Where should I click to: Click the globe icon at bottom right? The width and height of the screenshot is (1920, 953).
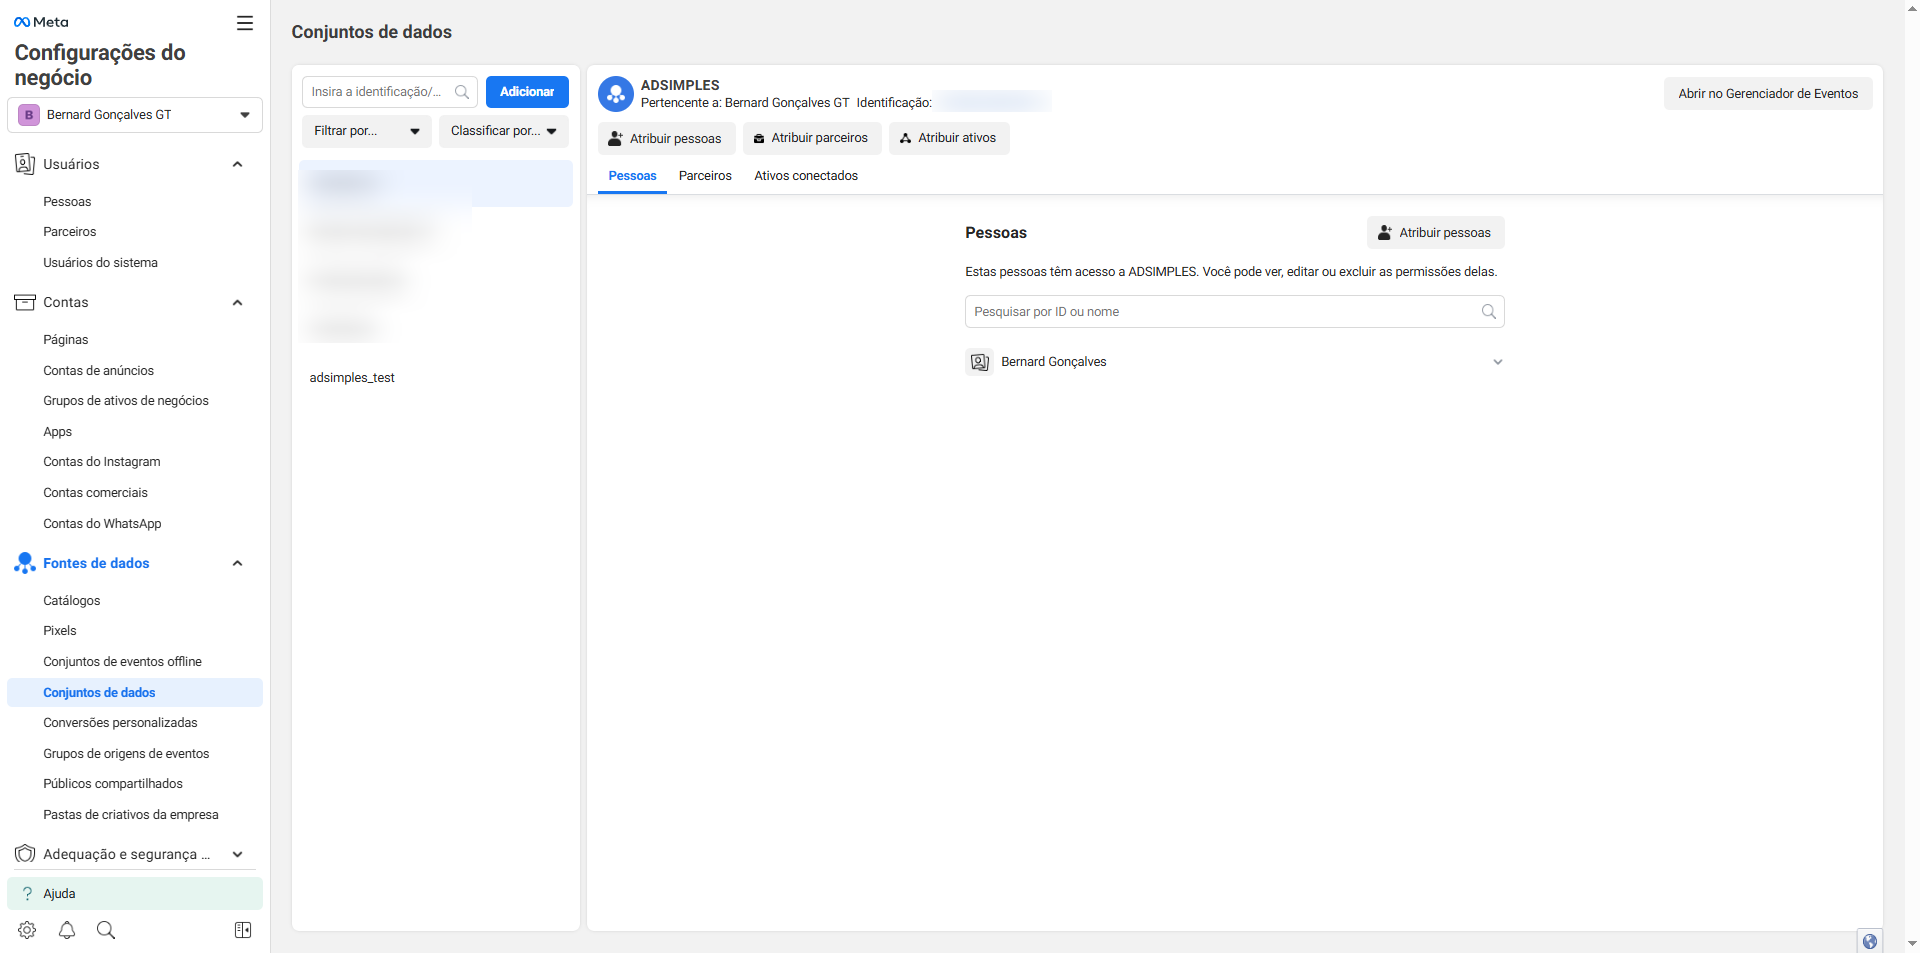pyautogui.click(x=1870, y=941)
